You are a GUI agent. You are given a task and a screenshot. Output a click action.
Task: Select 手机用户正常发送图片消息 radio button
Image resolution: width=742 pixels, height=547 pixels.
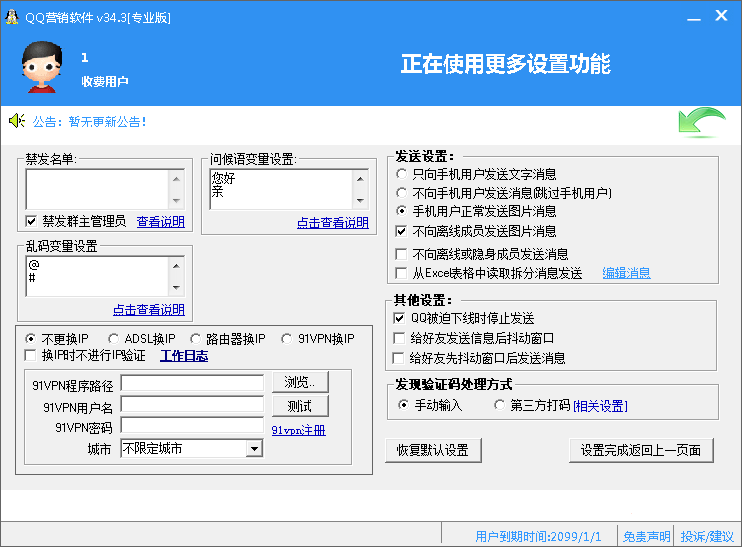coord(401,211)
